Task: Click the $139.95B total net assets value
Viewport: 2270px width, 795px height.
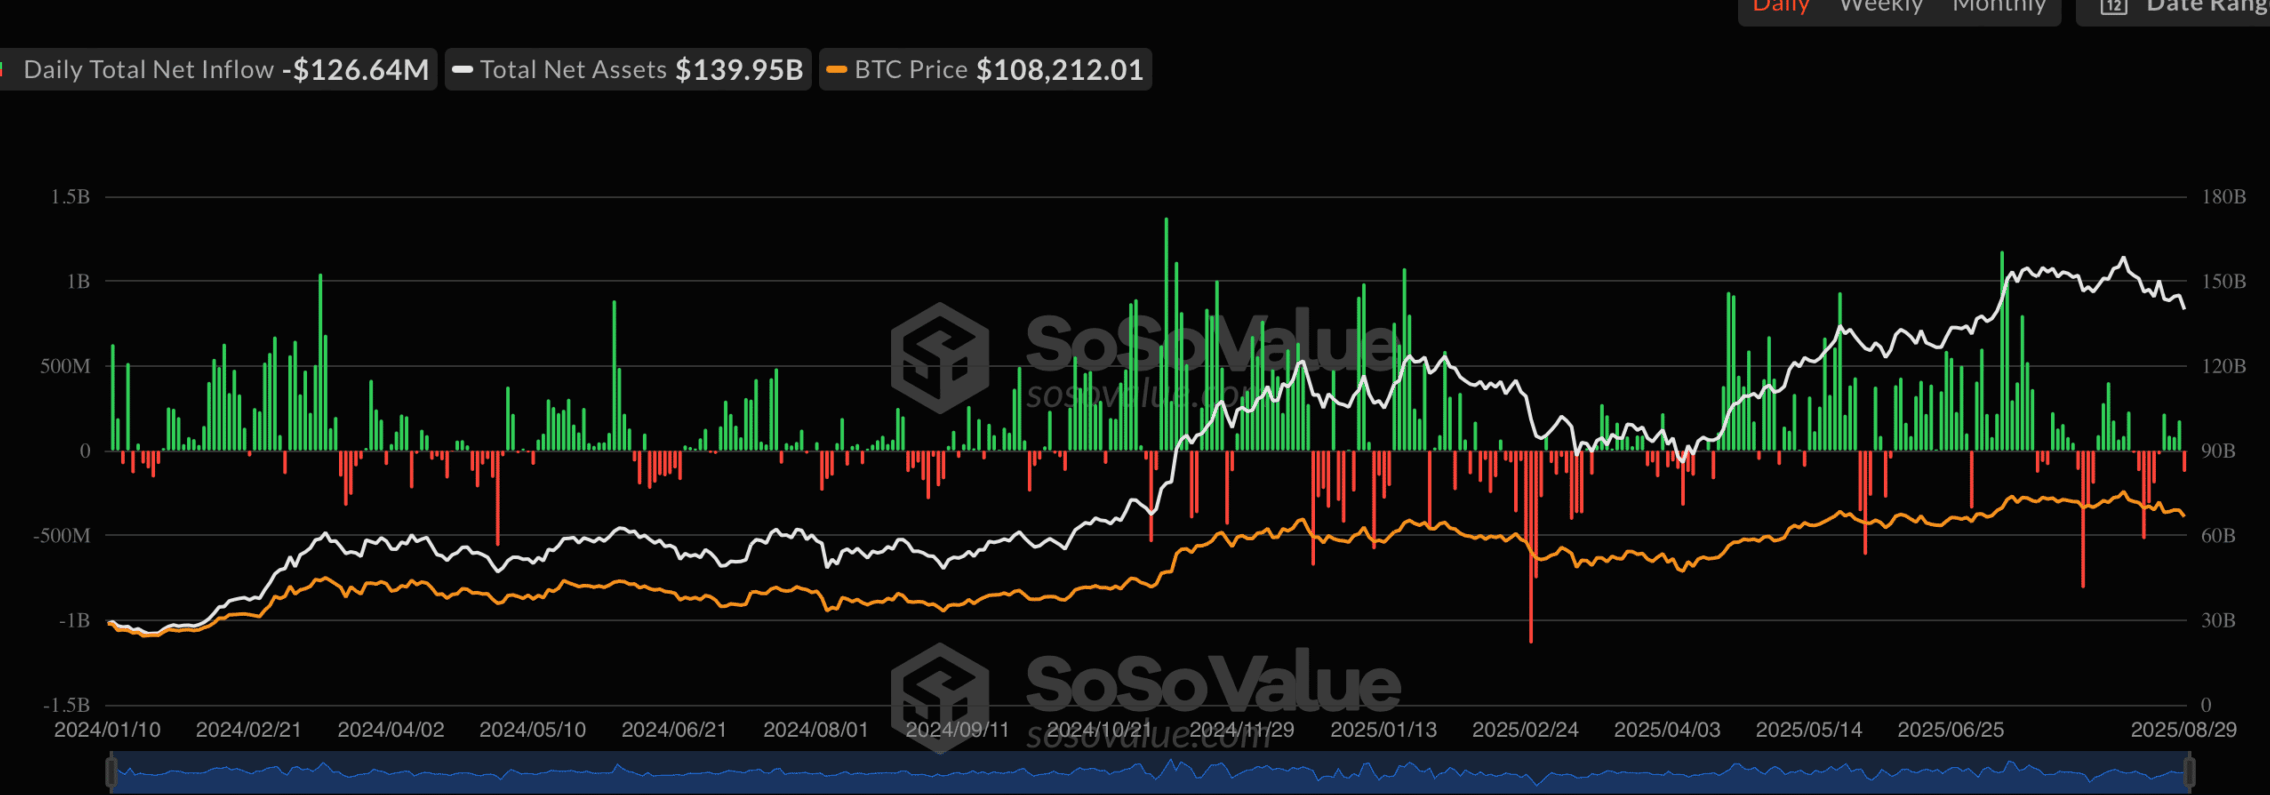Action: point(739,70)
